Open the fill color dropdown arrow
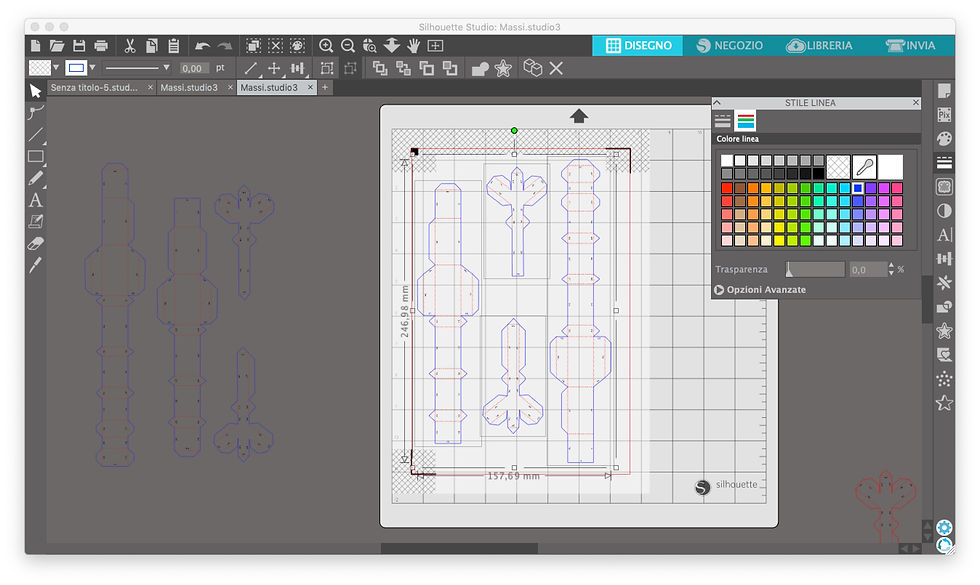This screenshot has width=980, height=585. click(56, 68)
